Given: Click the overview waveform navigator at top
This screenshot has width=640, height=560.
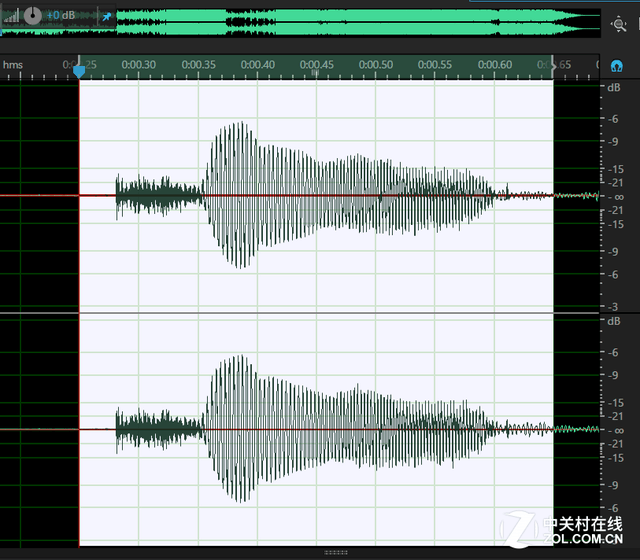Looking at the screenshot, I should coord(350,20).
